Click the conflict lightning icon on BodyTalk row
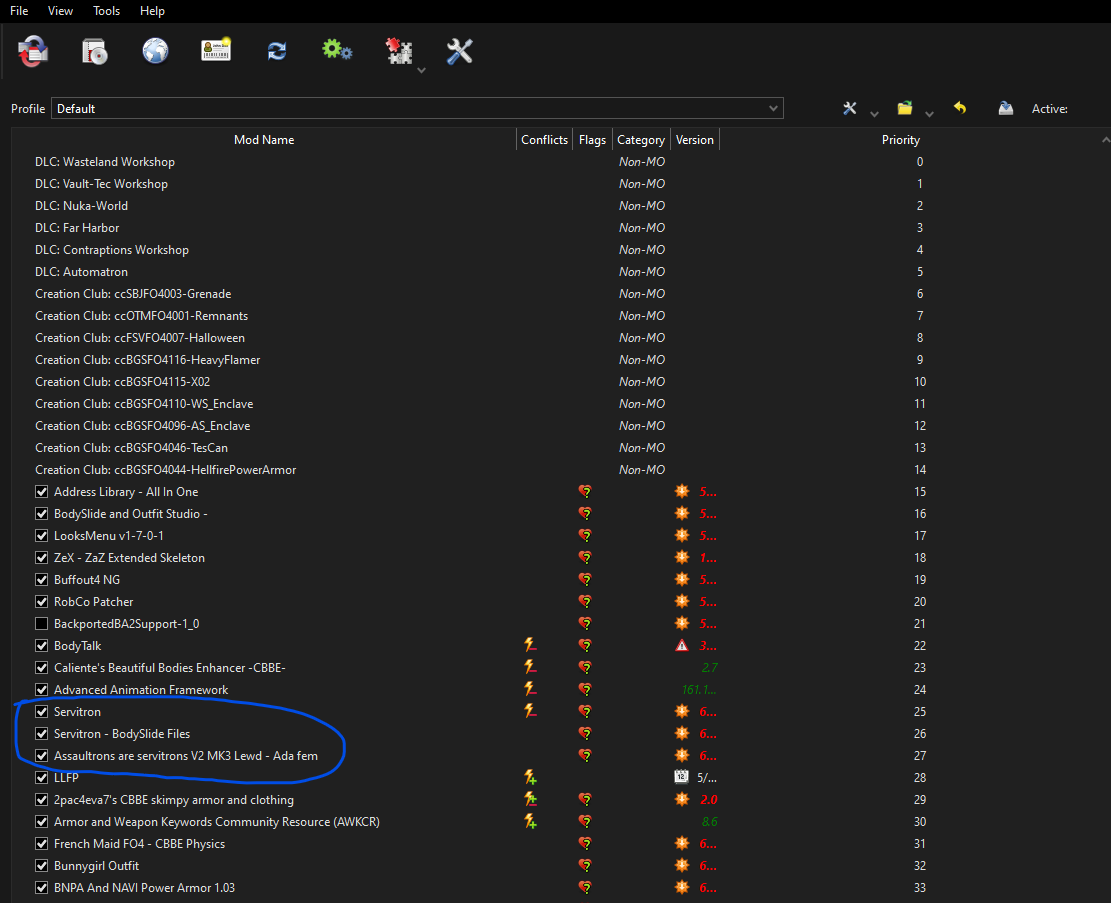 click(x=530, y=645)
